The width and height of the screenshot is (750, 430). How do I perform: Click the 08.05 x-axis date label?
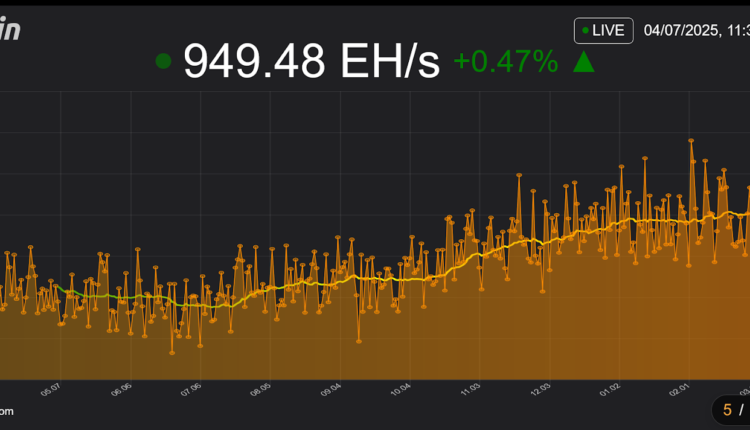pos(260,389)
